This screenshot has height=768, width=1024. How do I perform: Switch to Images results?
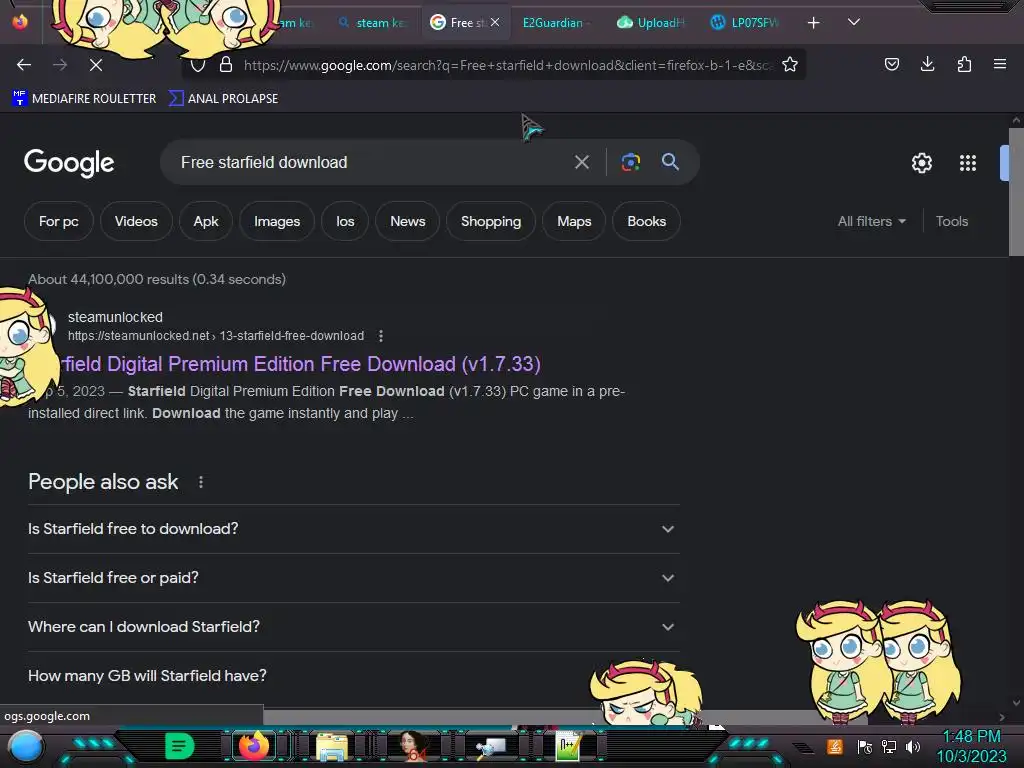(x=277, y=221)
